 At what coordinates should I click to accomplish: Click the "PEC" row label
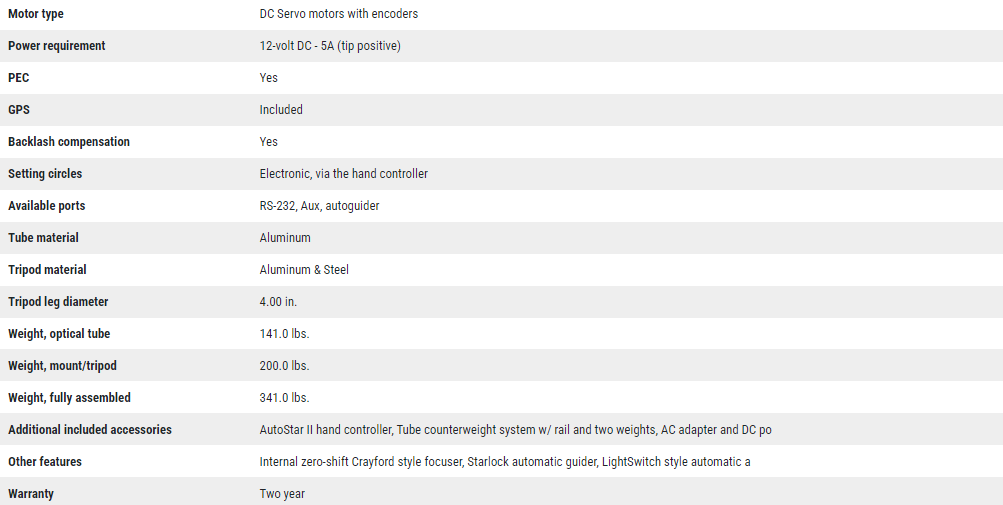pos(18,78)
